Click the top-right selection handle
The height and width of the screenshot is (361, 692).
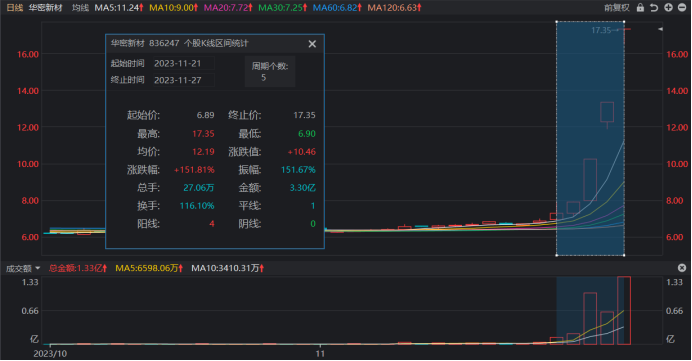624,21
